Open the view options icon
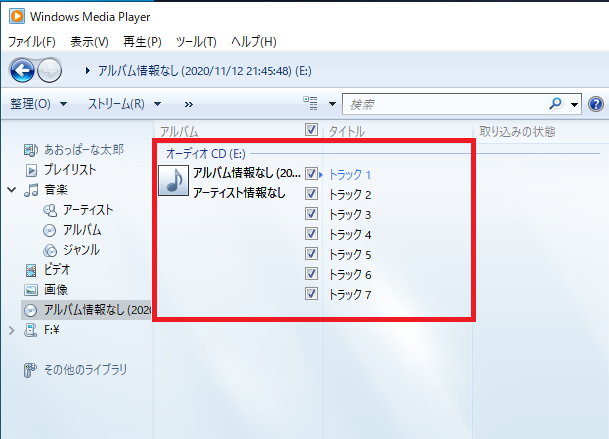The width and height of the screenshot is (609, 439). pyautogui.click(x=311, y=104)
